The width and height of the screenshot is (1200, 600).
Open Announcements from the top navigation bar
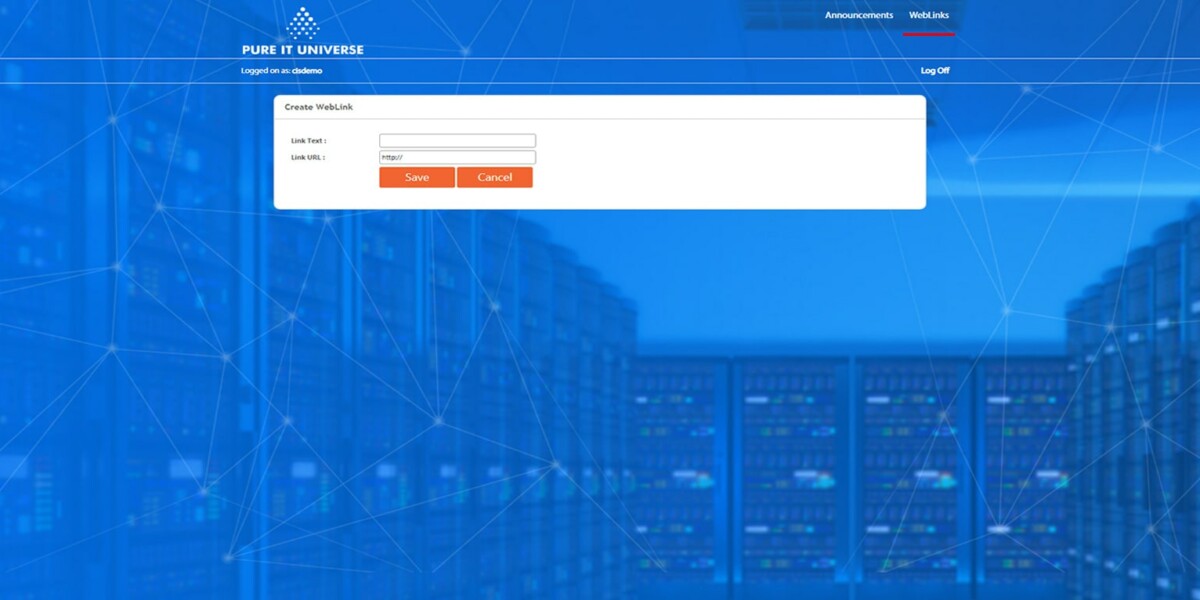(x=857, y=15)
